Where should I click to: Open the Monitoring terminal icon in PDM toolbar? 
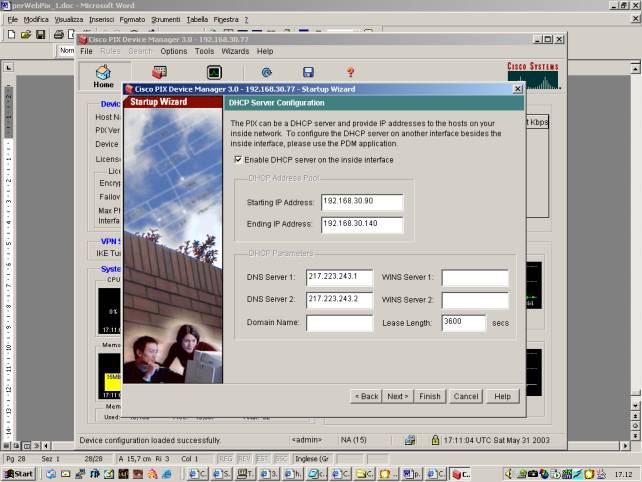click(x=214, y=72)
